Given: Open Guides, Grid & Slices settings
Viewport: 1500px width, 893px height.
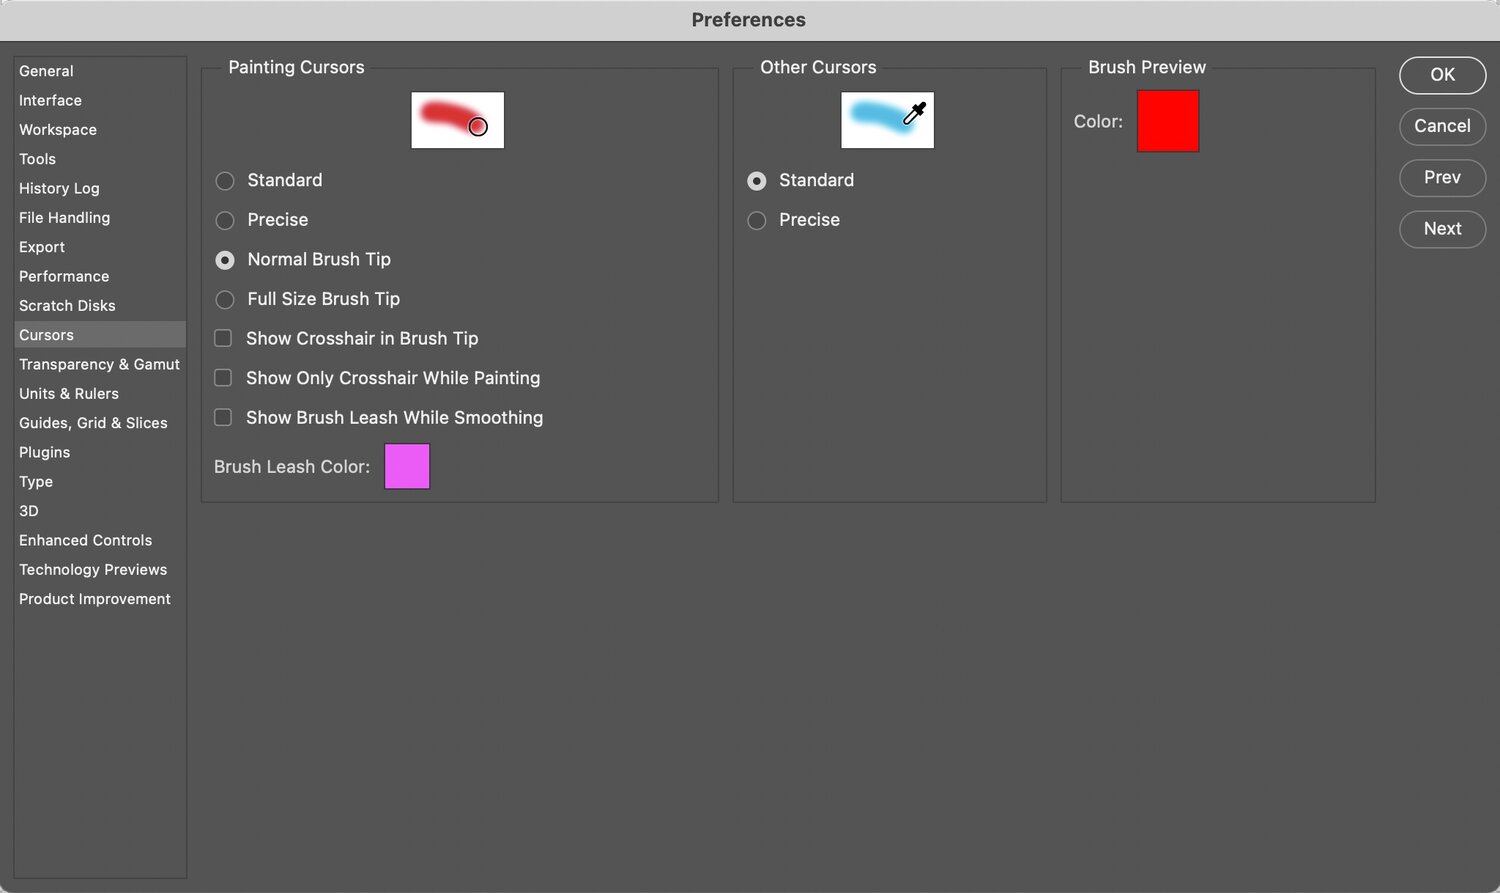Looking at the screenshot, I should (93, 423).
